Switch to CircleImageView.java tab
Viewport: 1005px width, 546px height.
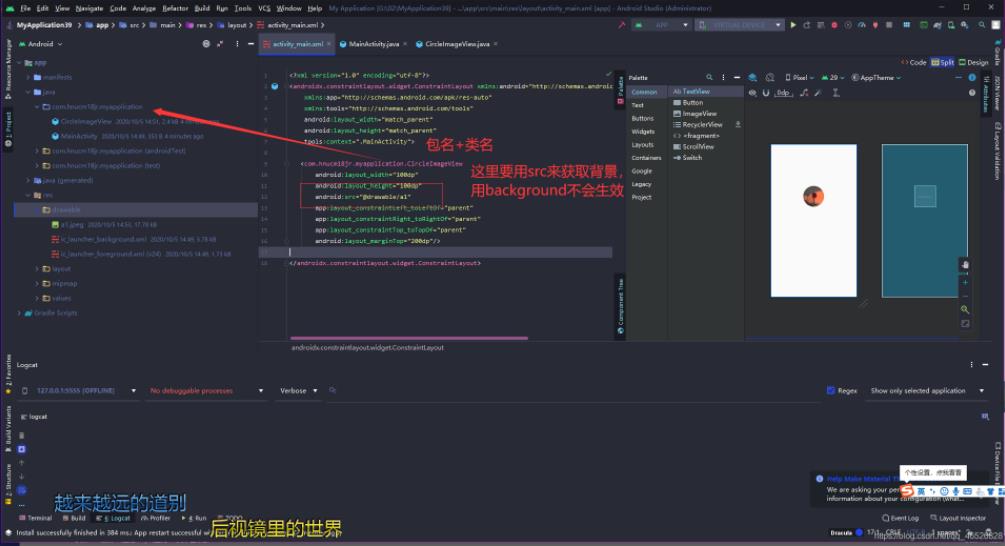[457, 44]
